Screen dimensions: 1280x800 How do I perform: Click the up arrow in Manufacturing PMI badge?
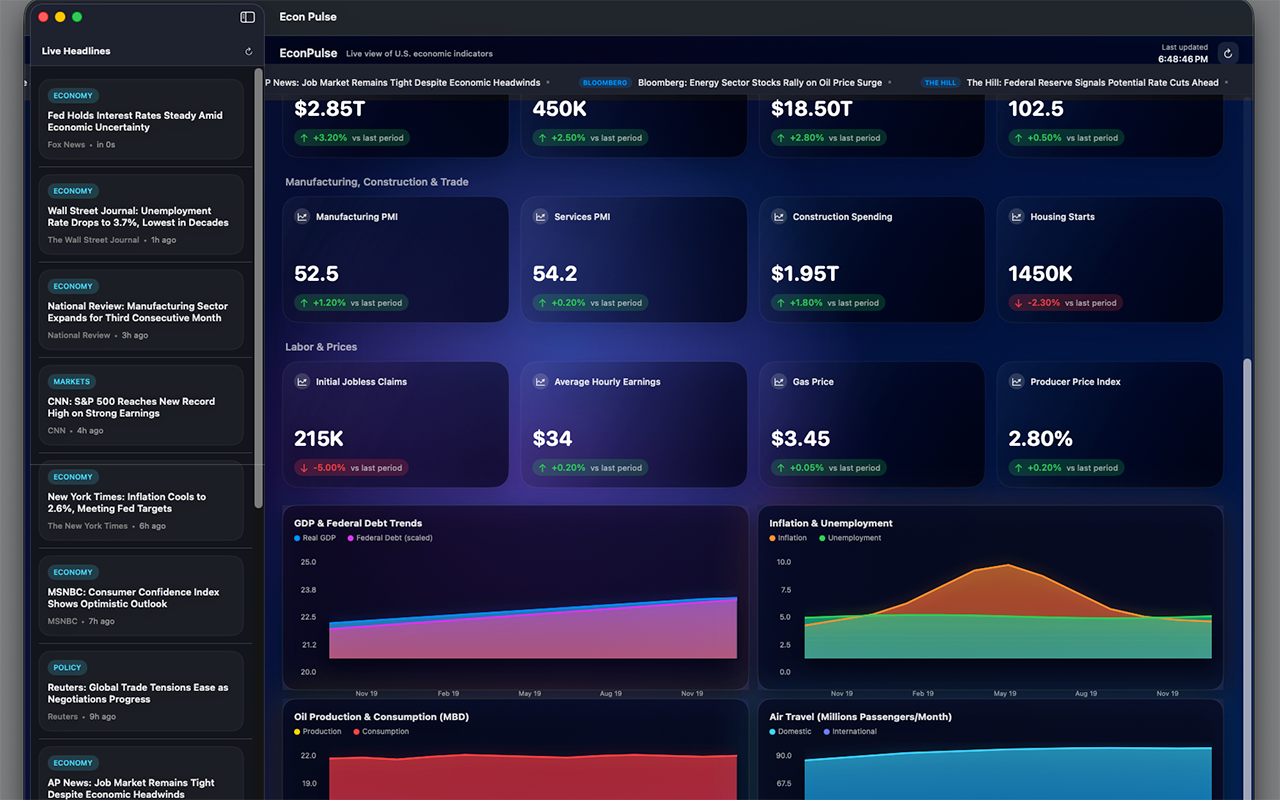click(304, 303)
